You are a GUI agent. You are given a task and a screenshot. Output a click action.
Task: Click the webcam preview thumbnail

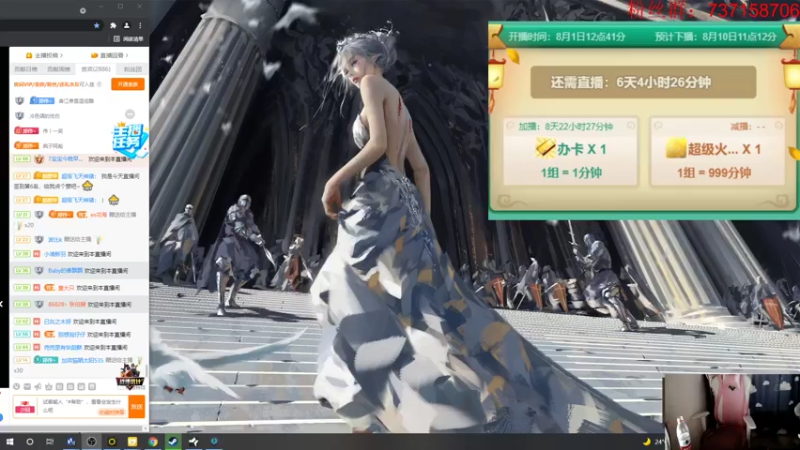point(731,412)
